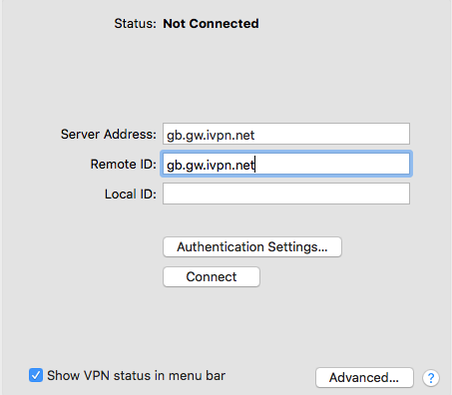Viewport: 452px width, 395px height.
Task: Click the gb.gw.ivpn.net text in Remote ID
Action: click(x=210, y=165)
